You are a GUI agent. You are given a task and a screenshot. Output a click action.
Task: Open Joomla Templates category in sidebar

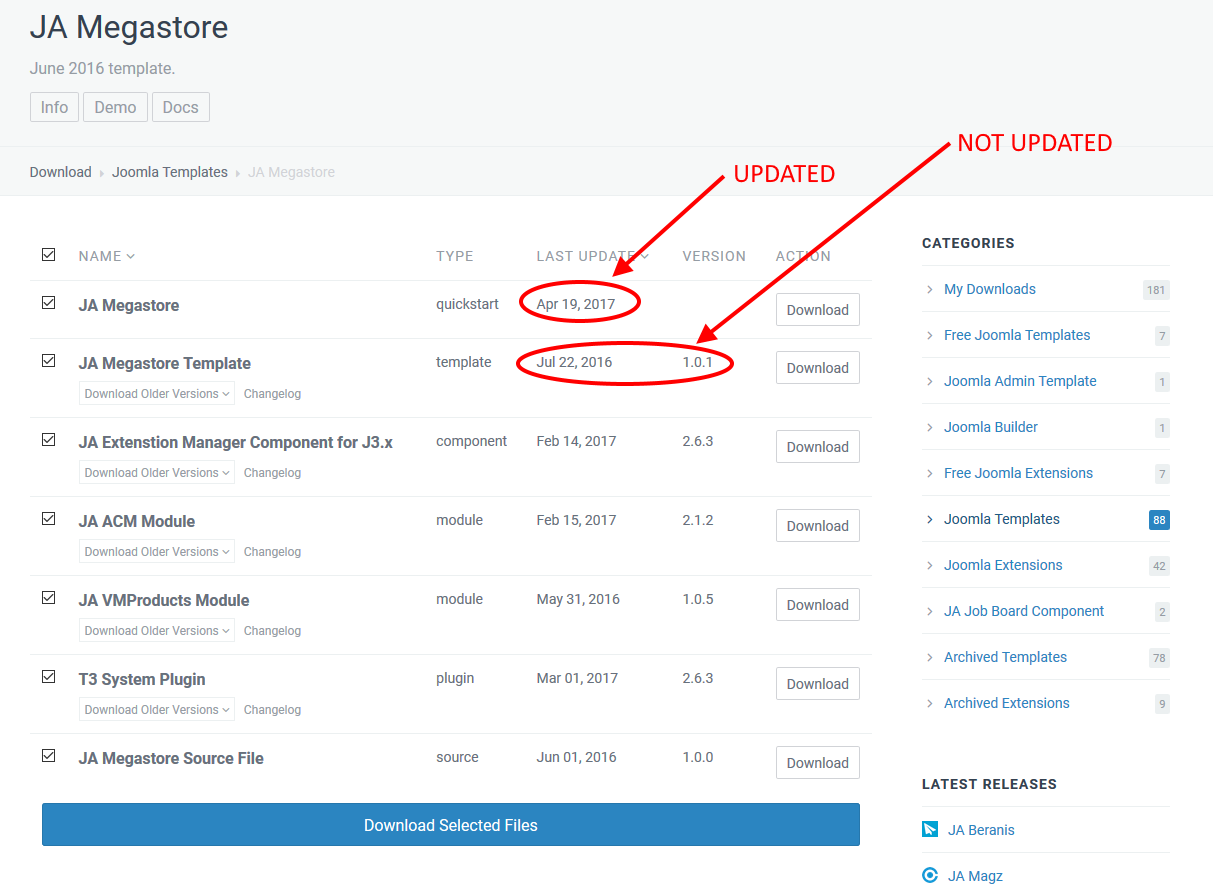(x=1002, y=519)
